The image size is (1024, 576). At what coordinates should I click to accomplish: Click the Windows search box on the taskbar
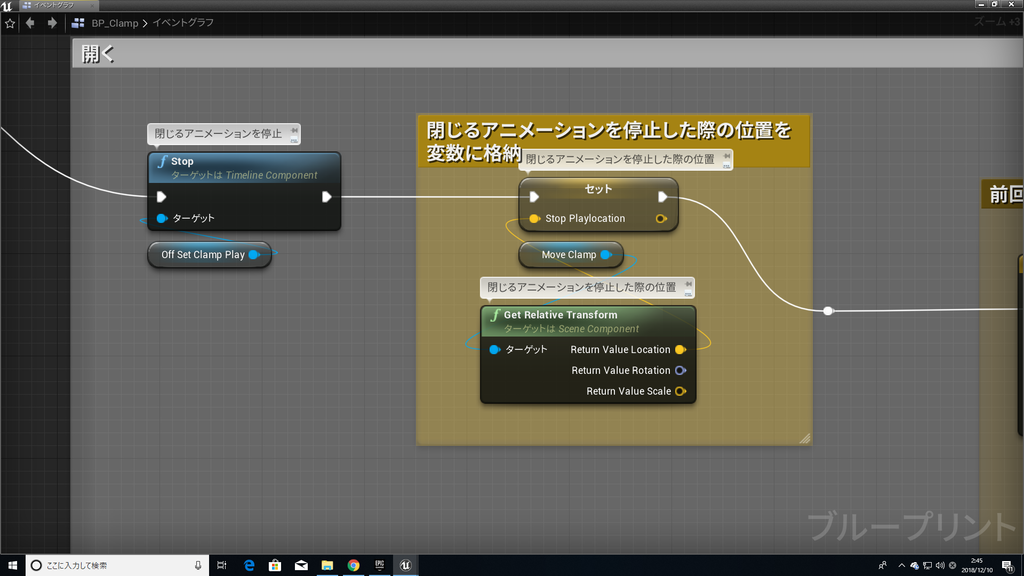pyautogui.click(x=110, y=565)
